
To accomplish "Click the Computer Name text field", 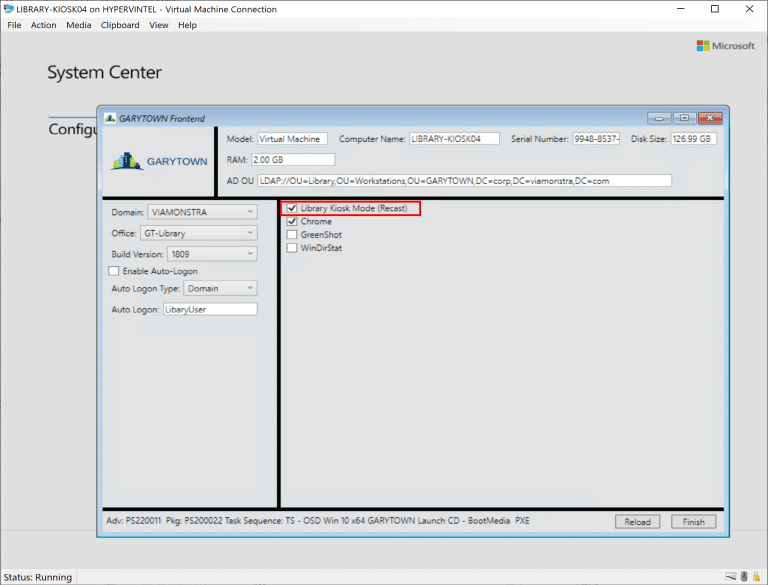I will click(x=453, y=139).
